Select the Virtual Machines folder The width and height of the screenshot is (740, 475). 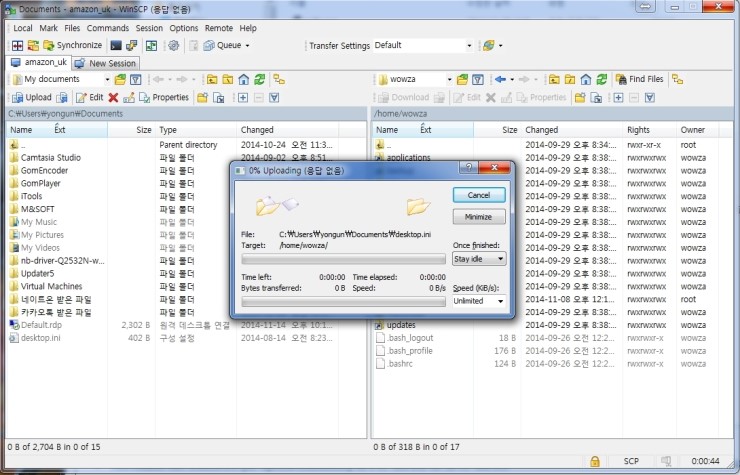tap(51, 286)
